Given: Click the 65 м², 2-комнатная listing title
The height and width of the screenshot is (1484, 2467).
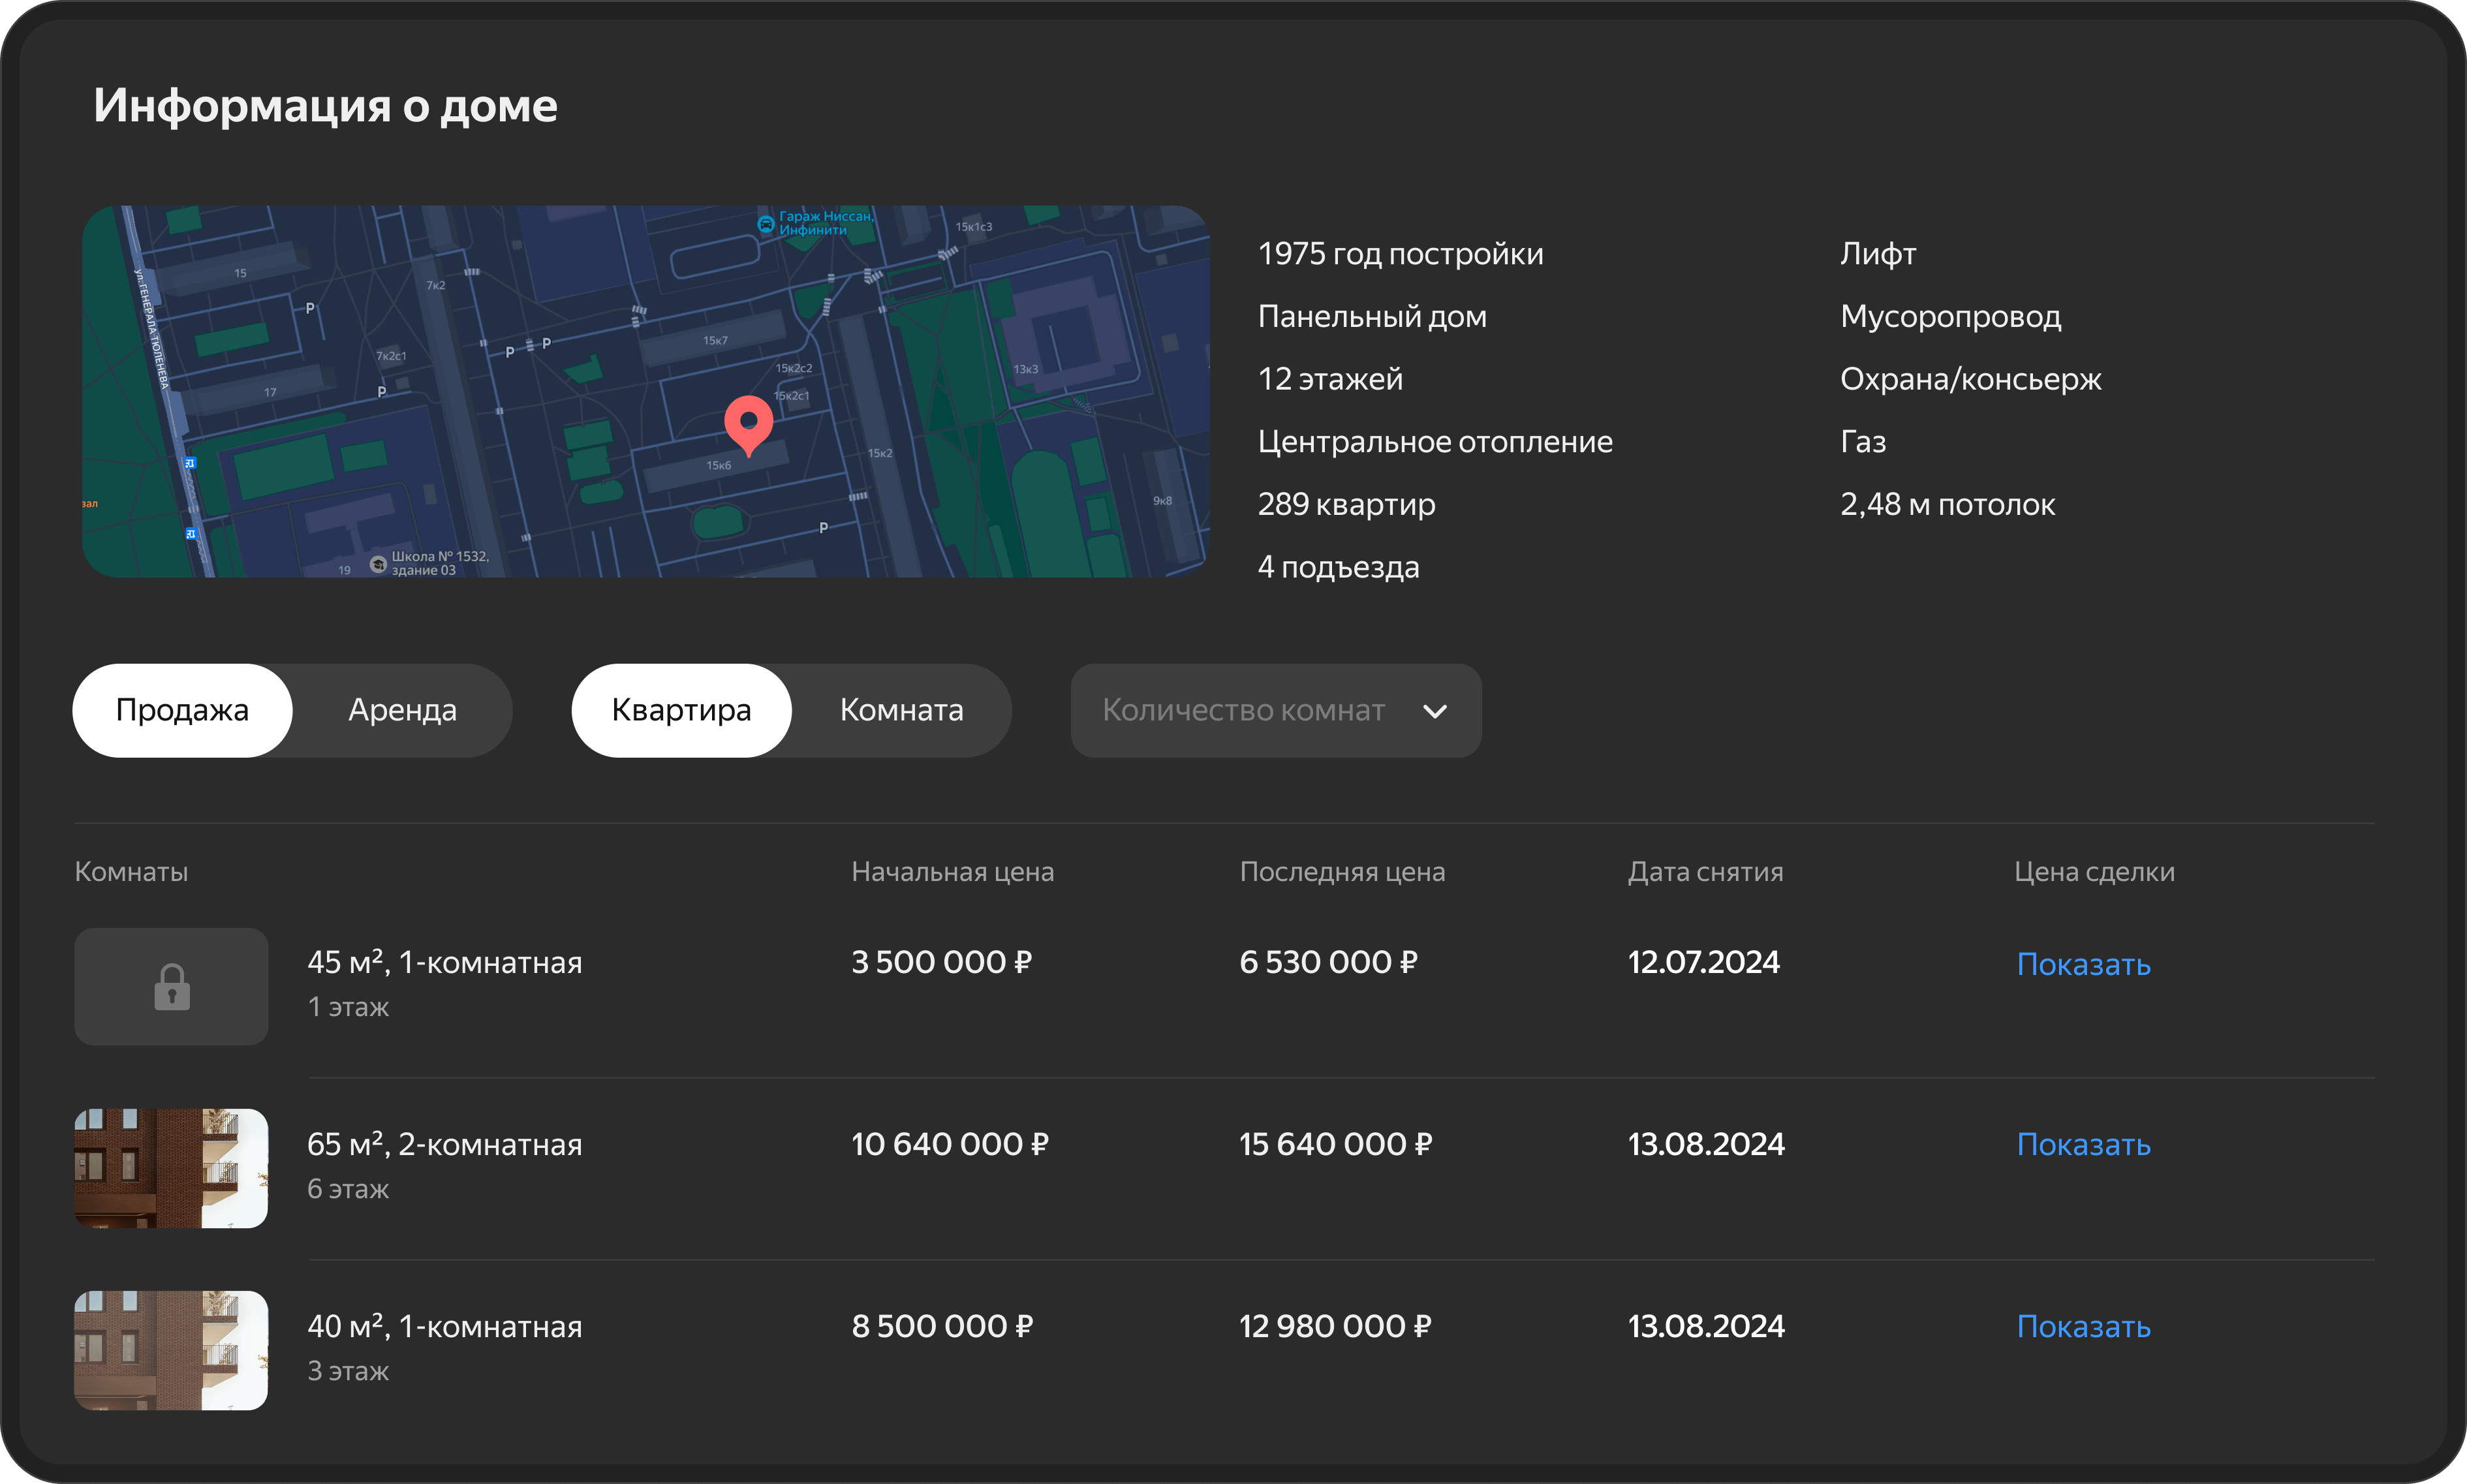Looking at the screenshot, I should pyautogui.click(x=444, y=1144).
